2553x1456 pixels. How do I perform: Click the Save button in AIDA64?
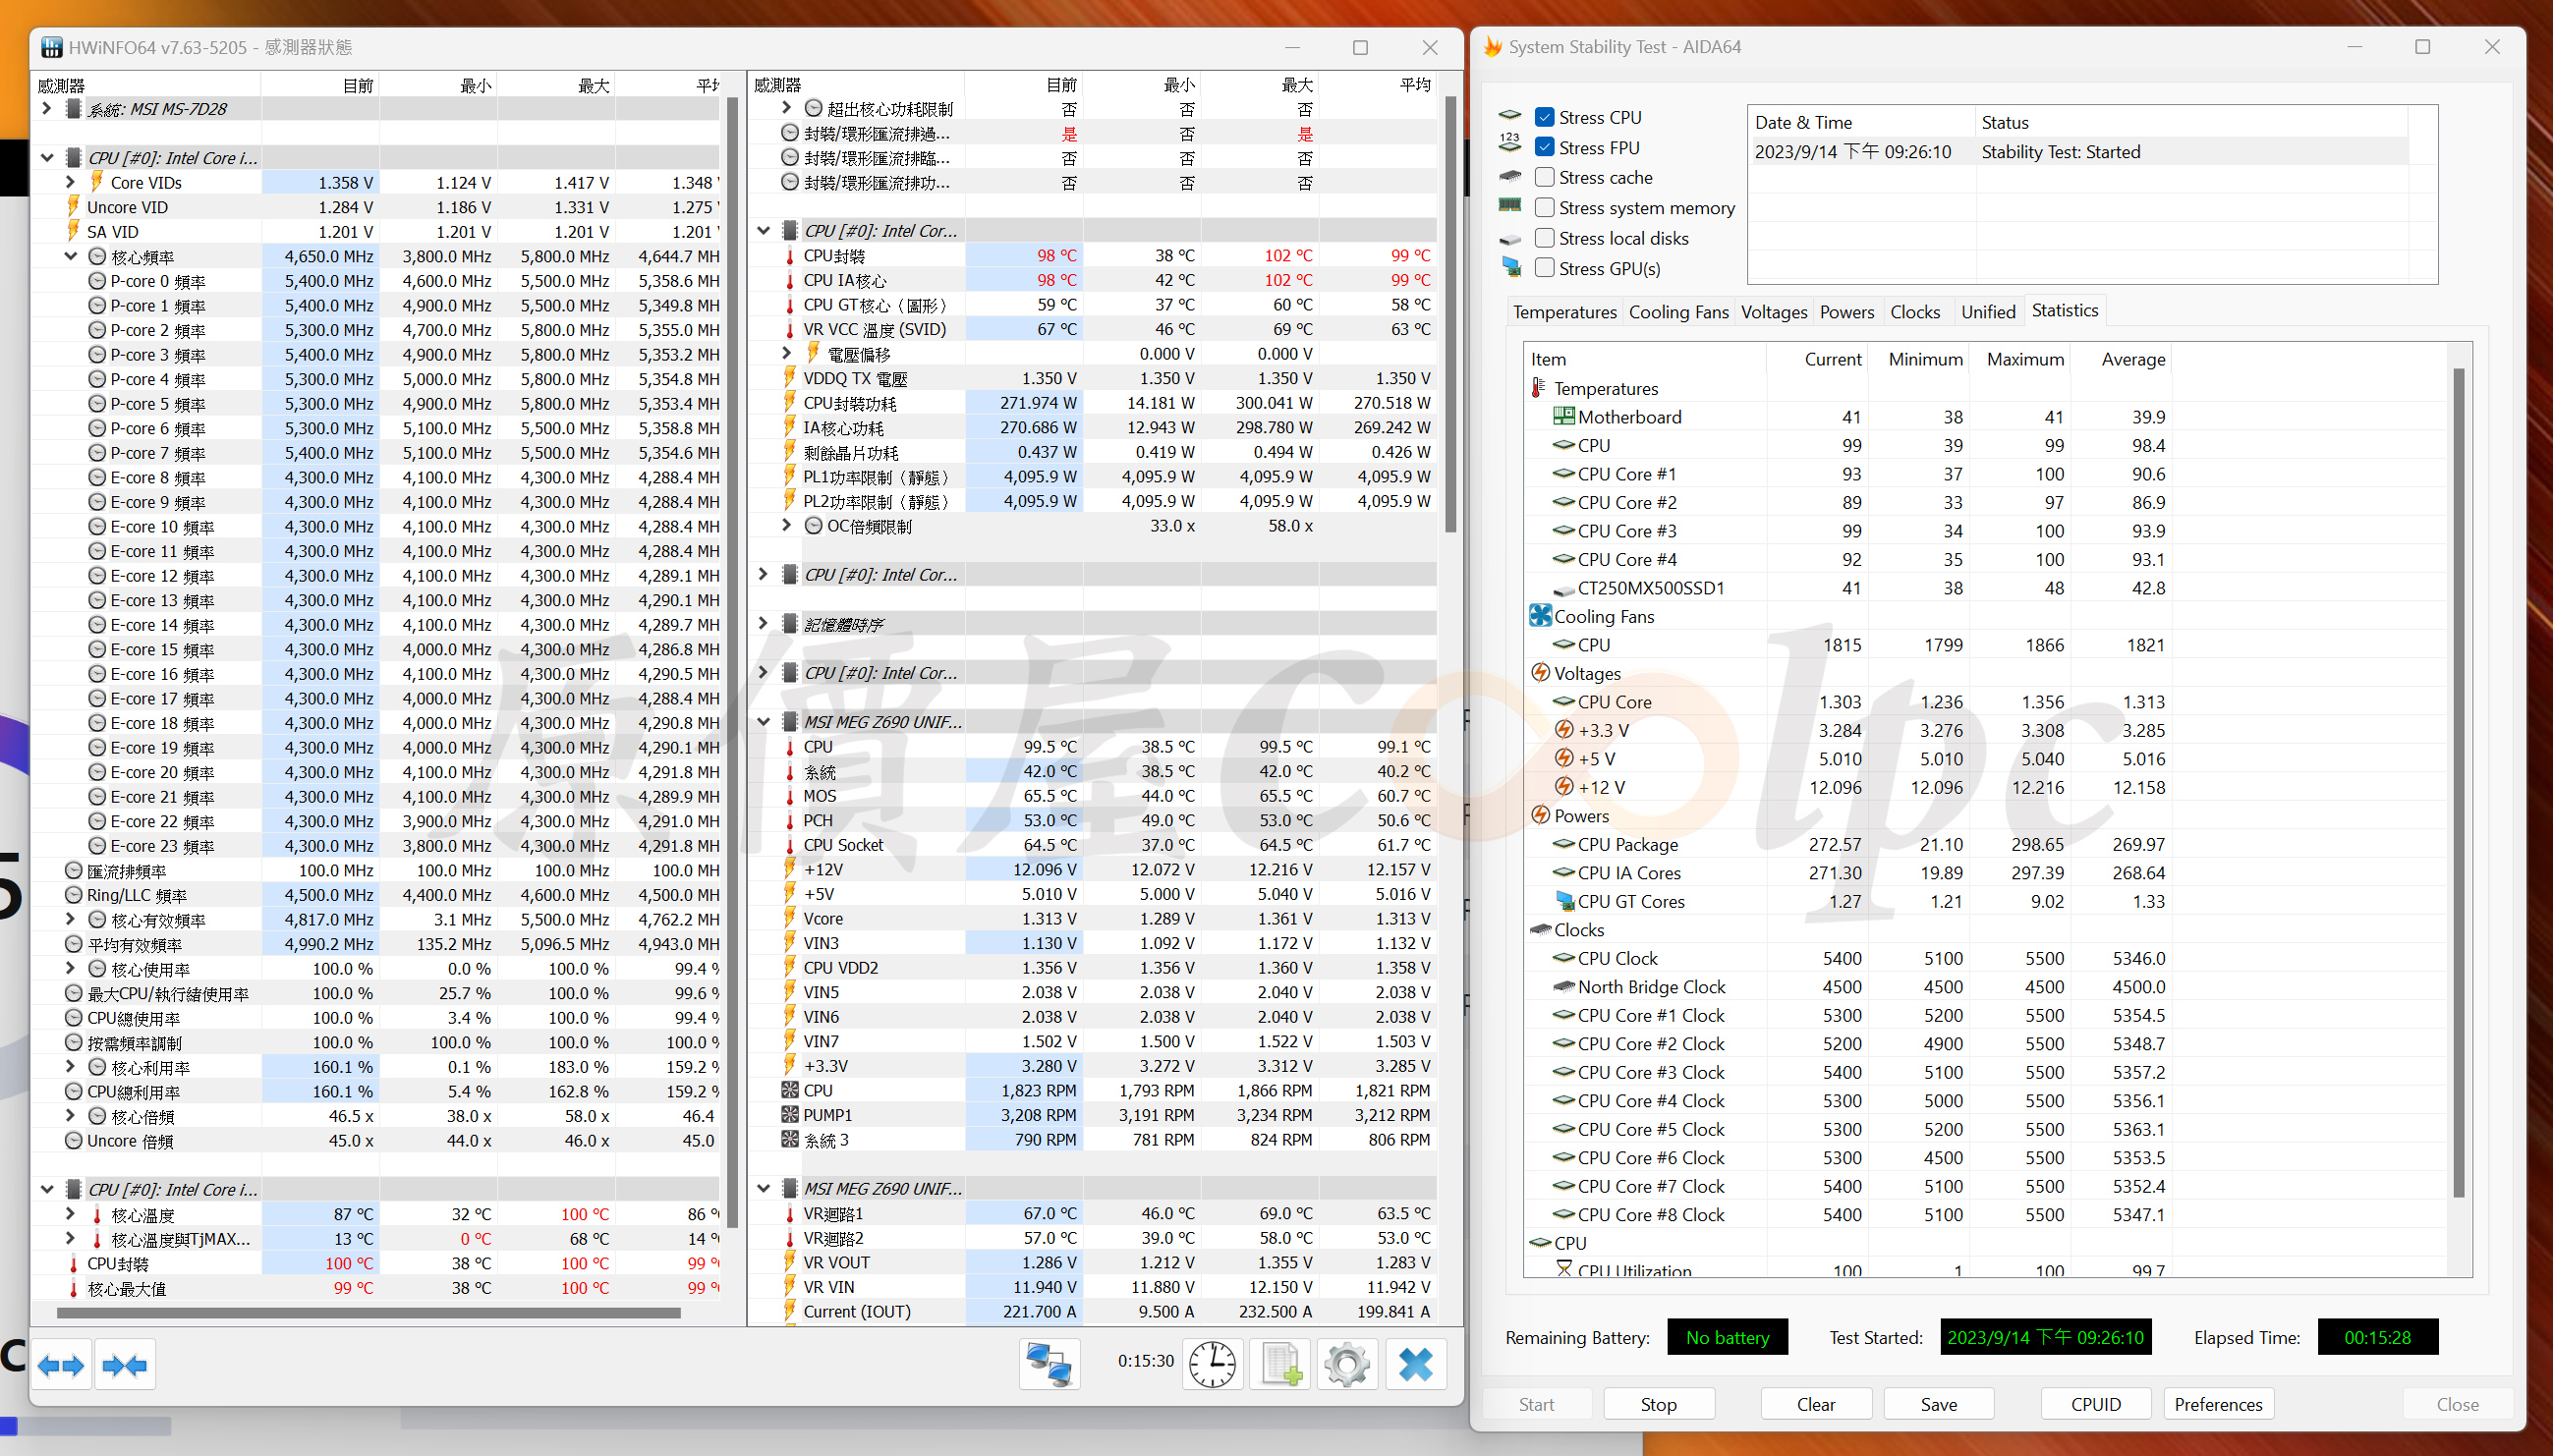(1938, 1404)
